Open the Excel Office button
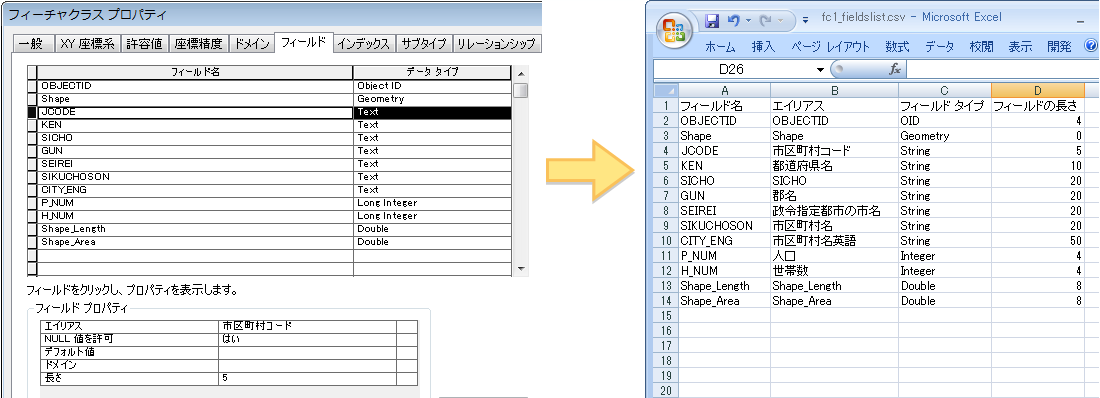The width and height of the screenshot is (1100, 398). pyautogui.click(x=674, y=30)
